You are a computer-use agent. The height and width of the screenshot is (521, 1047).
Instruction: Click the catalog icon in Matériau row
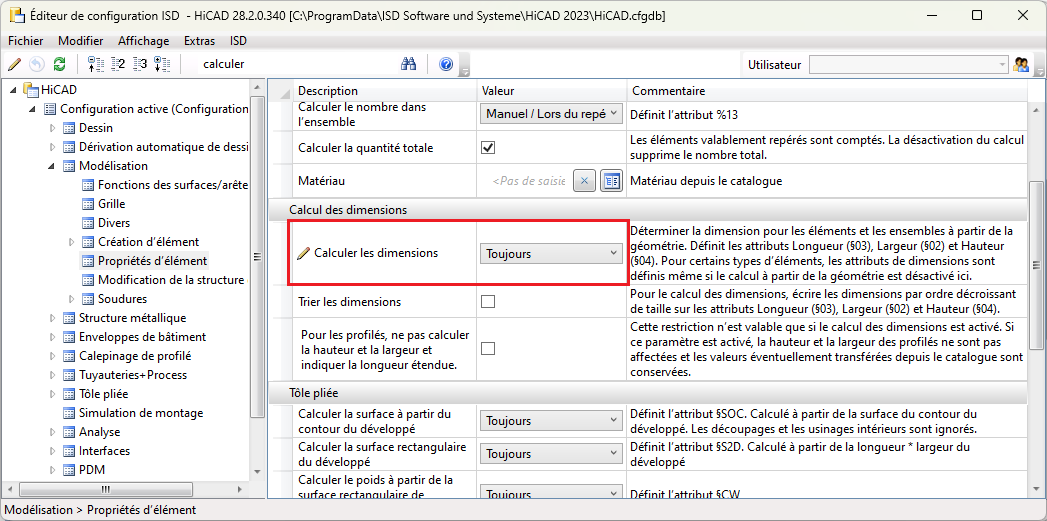point(611,181)
